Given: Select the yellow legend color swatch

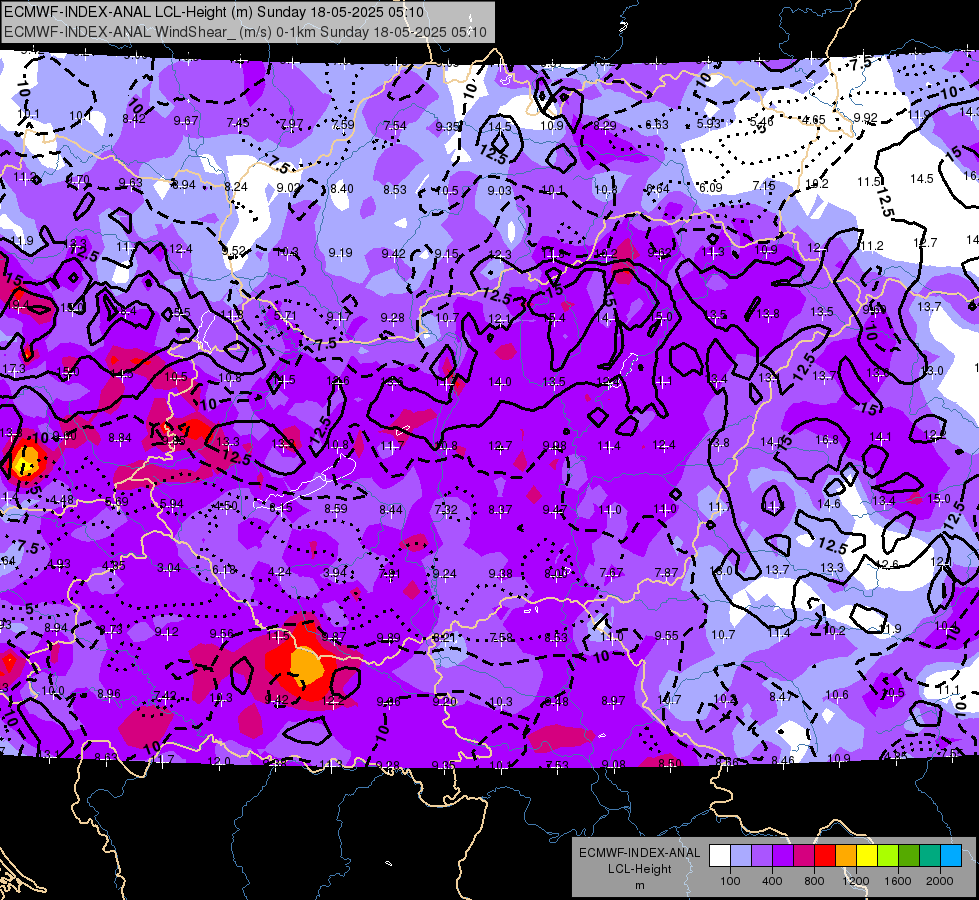Looking at the screenshot, I should 867,856.
